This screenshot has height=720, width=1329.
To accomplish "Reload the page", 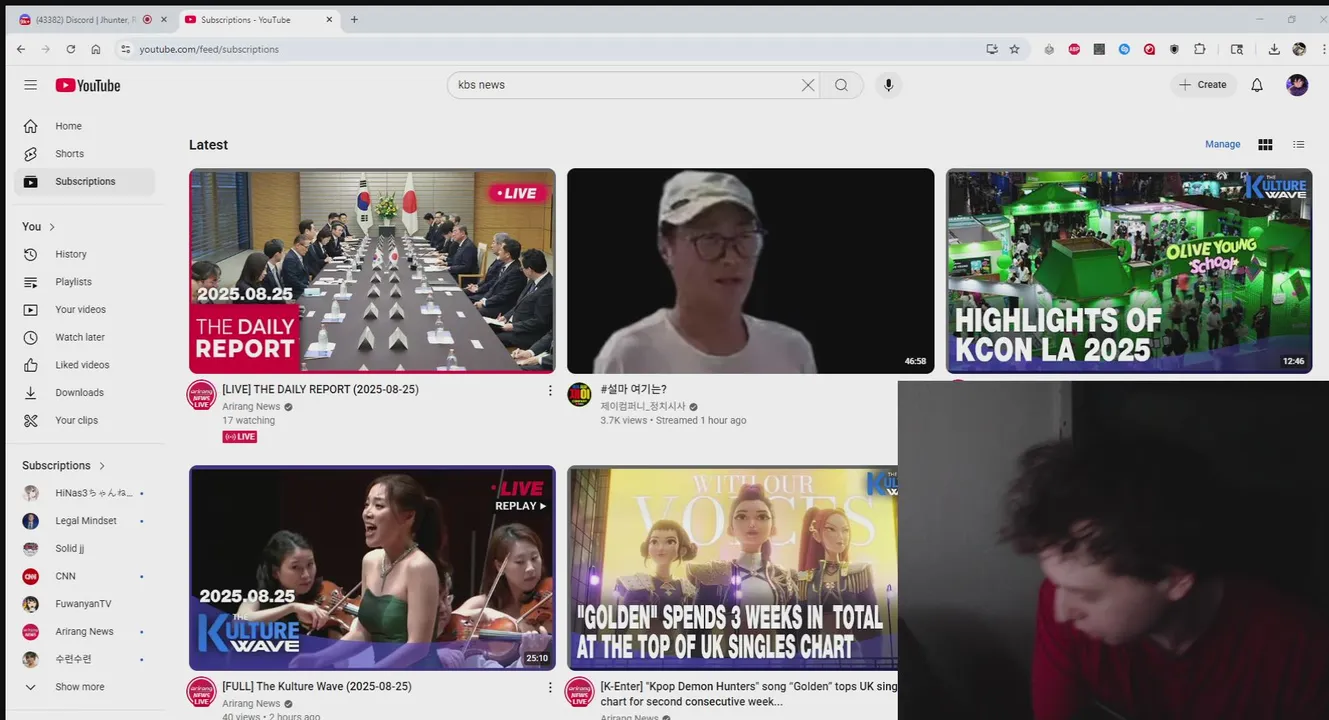I will click(71, 49).
